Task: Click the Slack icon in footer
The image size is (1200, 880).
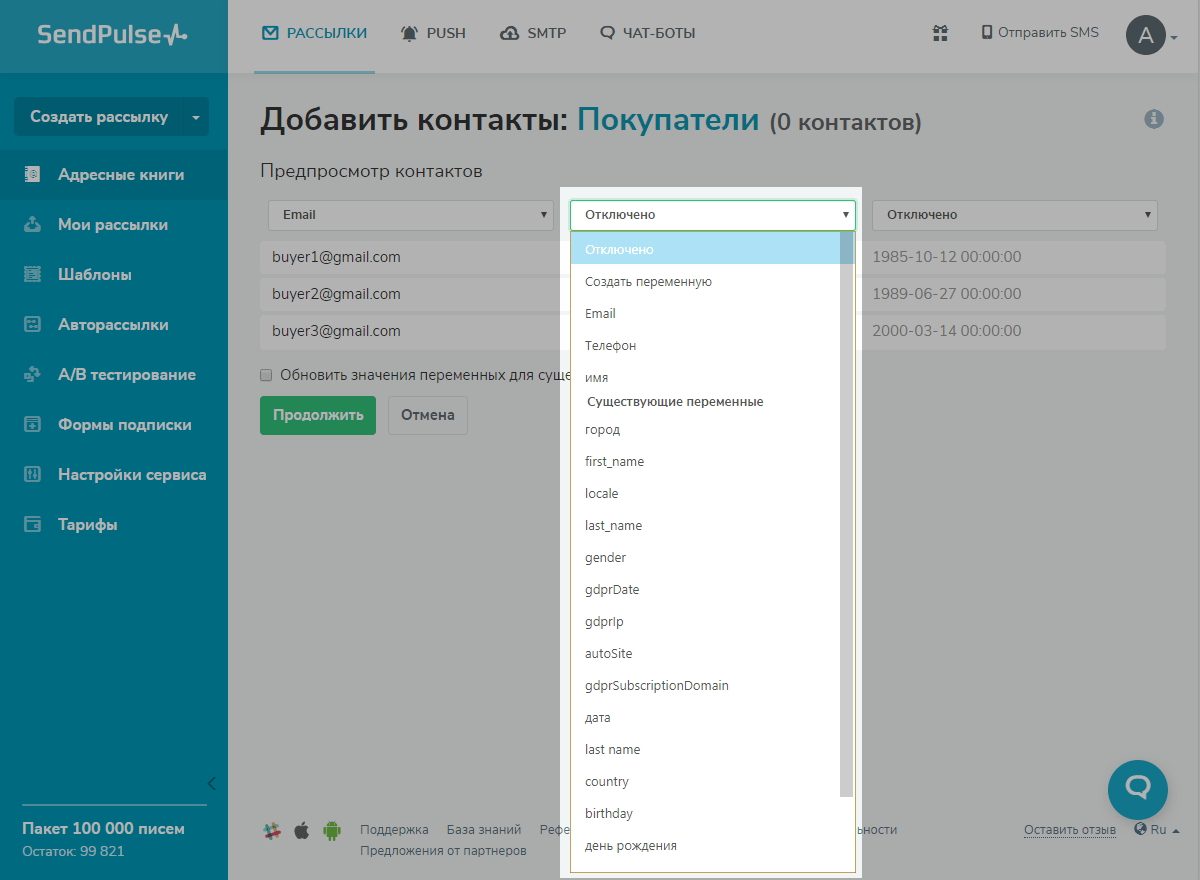Action: tap(272, 830)
